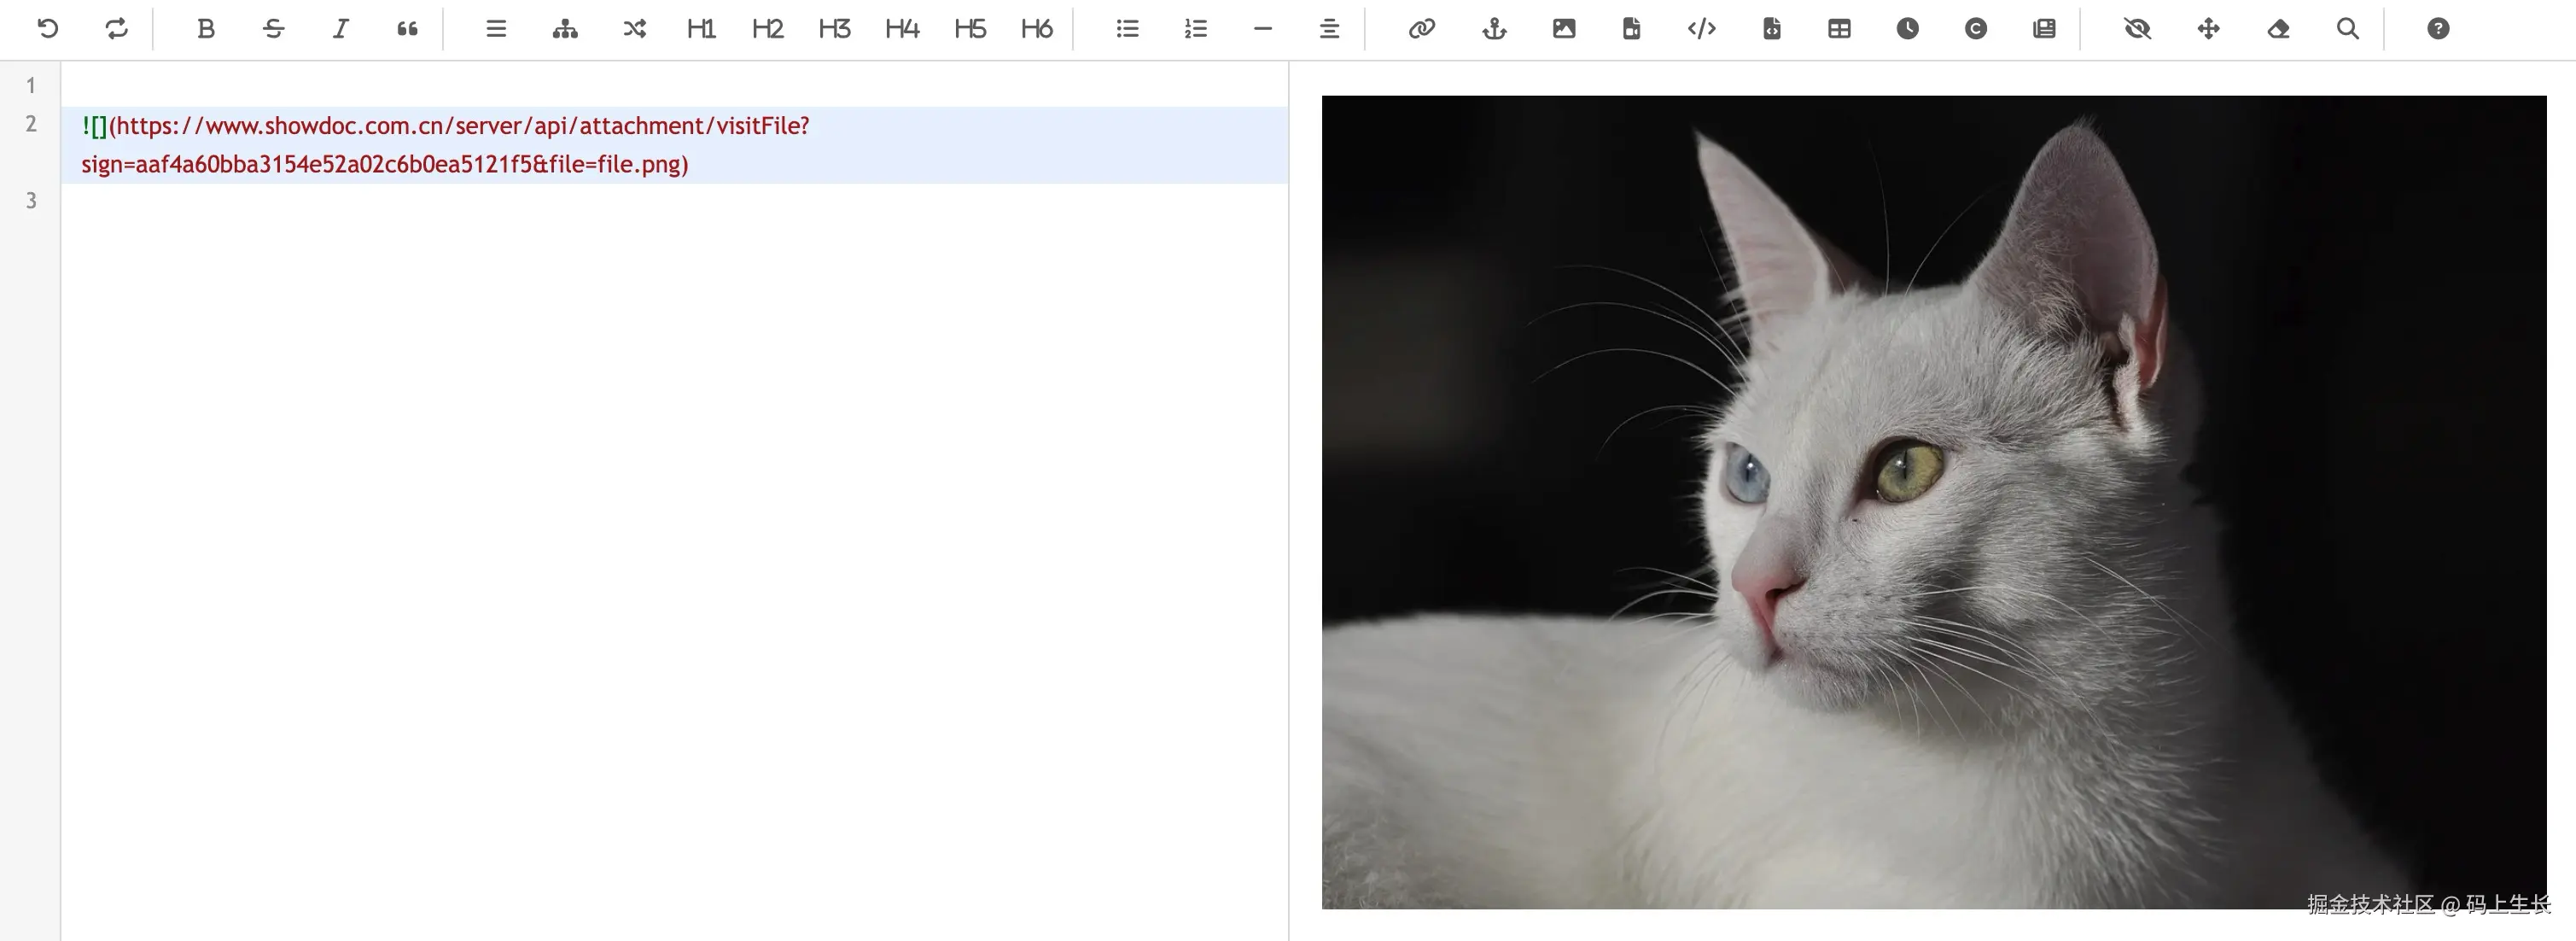Open the insert link dialog
The height and width of the screenshot is (941, 2576).
1421,28
